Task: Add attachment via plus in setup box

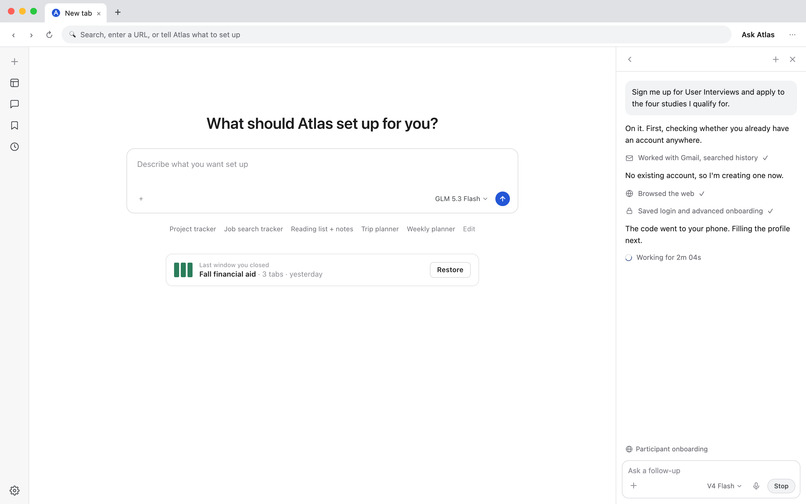Action: (x=141, y=199)
